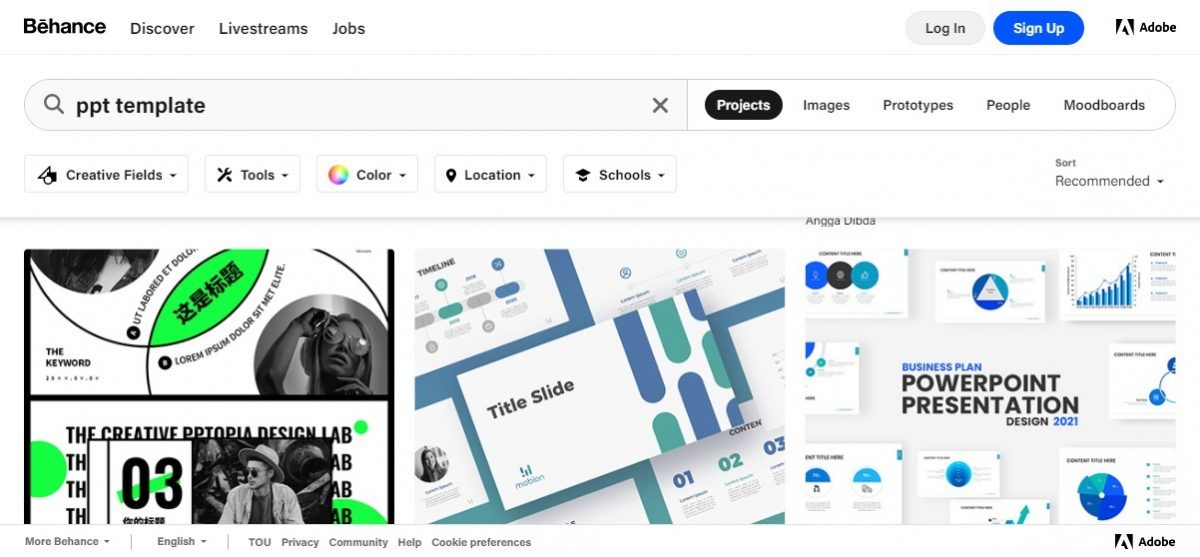Click the Adobe logo in header
The image size is (1200, 557).
pos(1146,28)
